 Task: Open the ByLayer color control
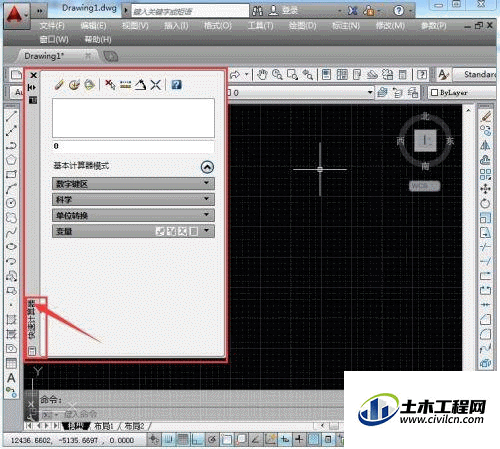pos(462,93)
